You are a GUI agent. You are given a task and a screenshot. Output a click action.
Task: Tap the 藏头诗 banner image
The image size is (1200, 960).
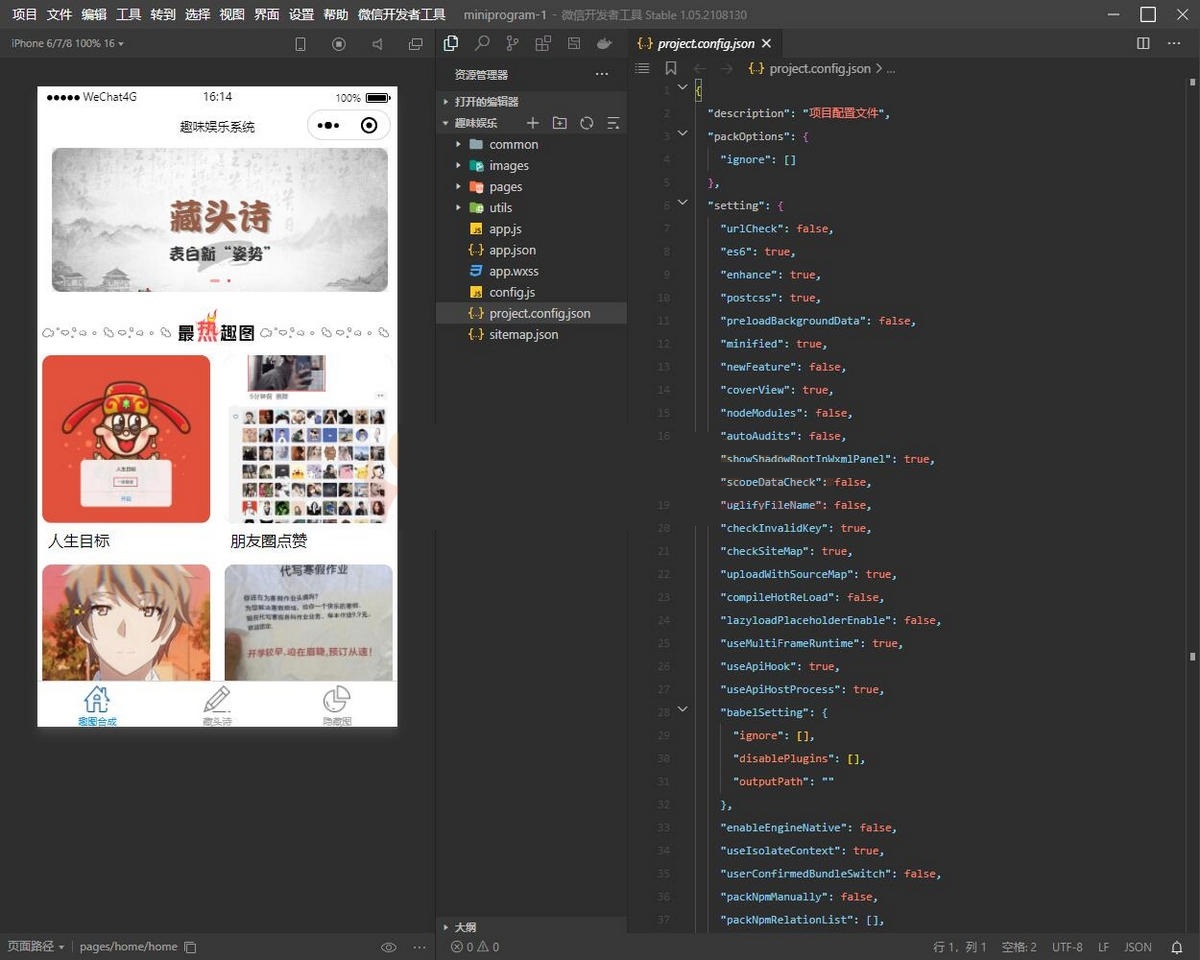tap(220, 220)
